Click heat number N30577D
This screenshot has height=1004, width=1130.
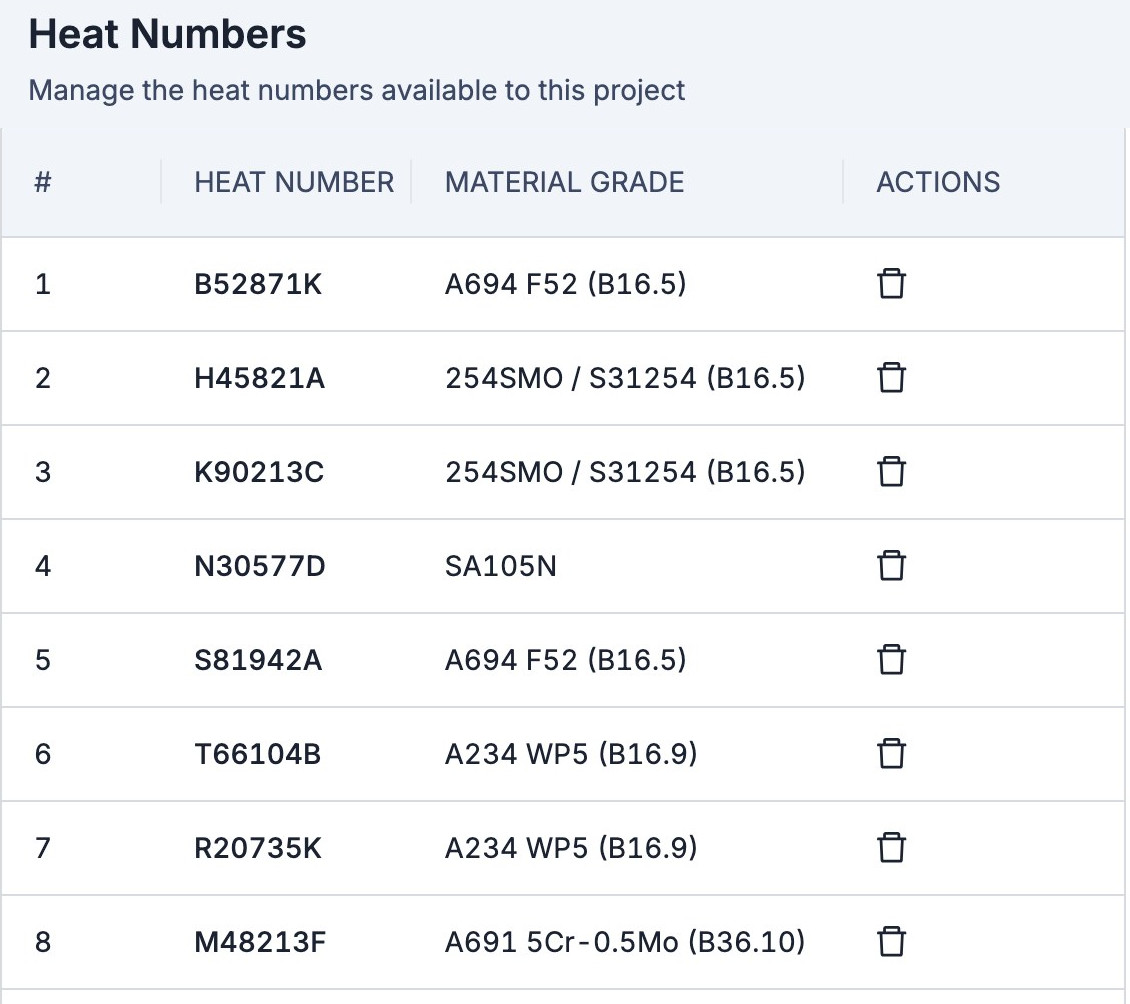tap(259, 566)
